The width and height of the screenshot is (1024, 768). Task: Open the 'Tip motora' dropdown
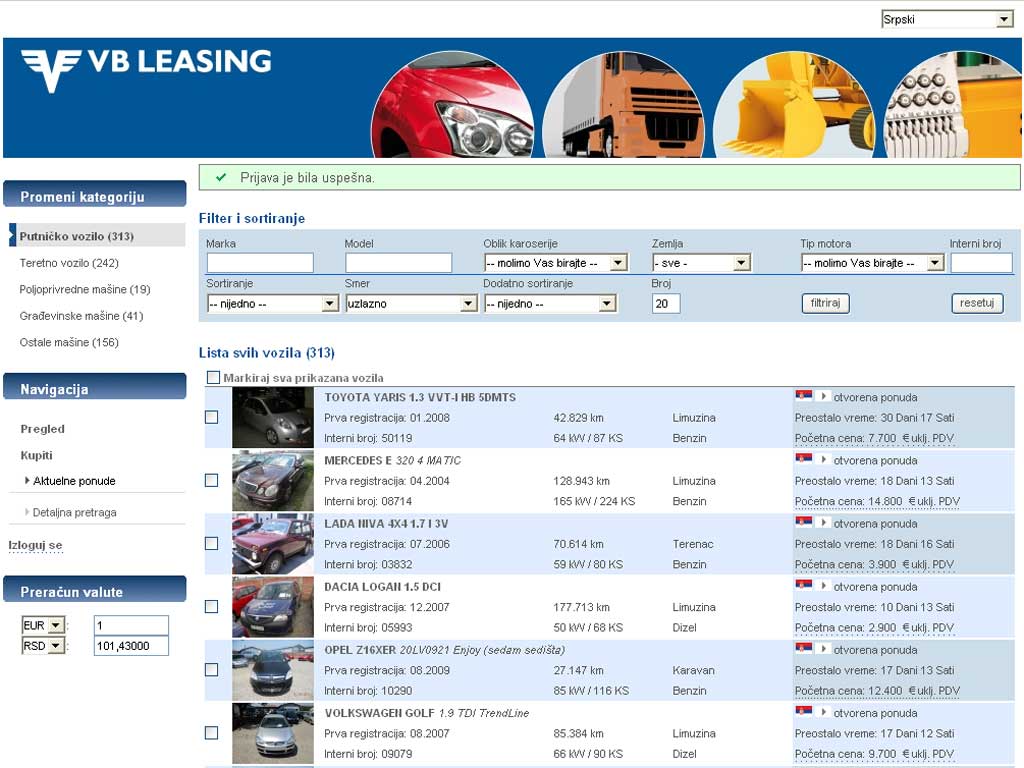point(872,263)
